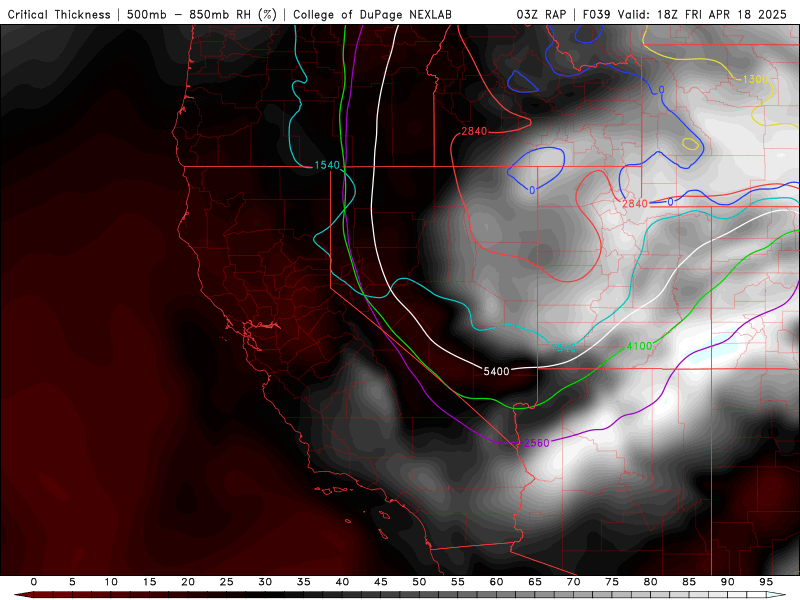
Task: Click the red 2840 label over Idaho
Action: (474, 132)
